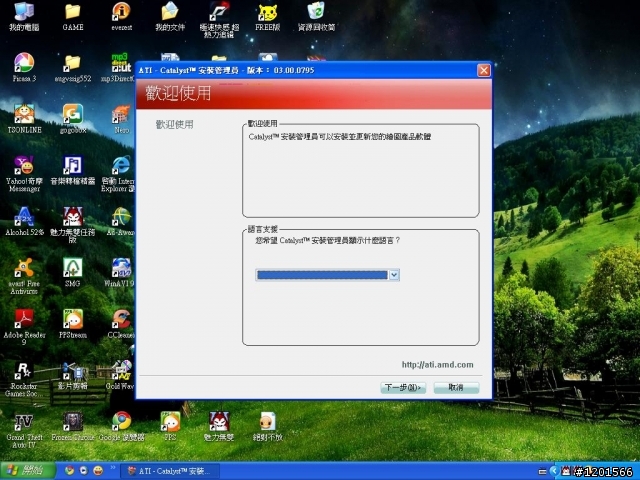Open the GAME folder icon
This screenshot has height=480, width=640.
click(x=73, y=16)
